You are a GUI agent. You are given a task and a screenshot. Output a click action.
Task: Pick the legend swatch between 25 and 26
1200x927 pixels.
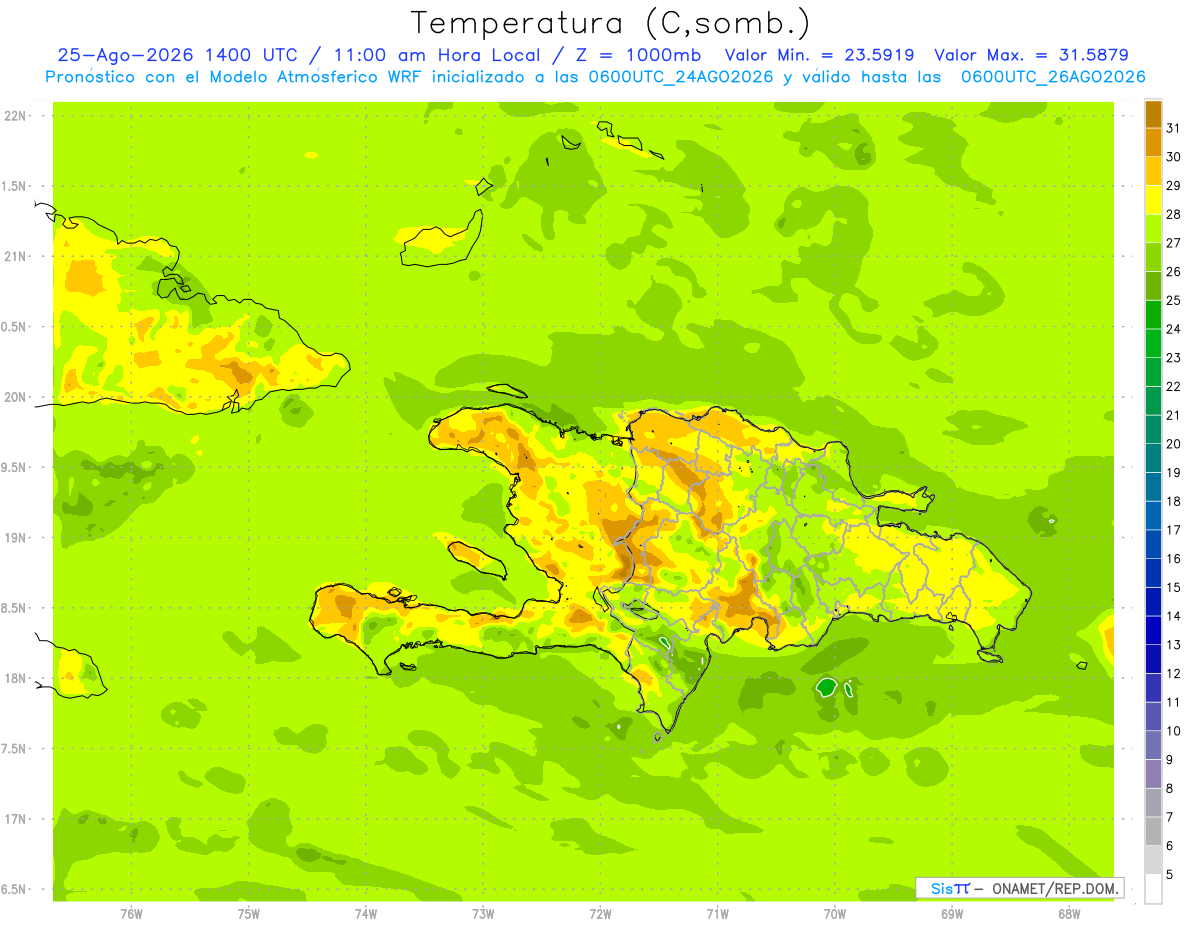1153,285
